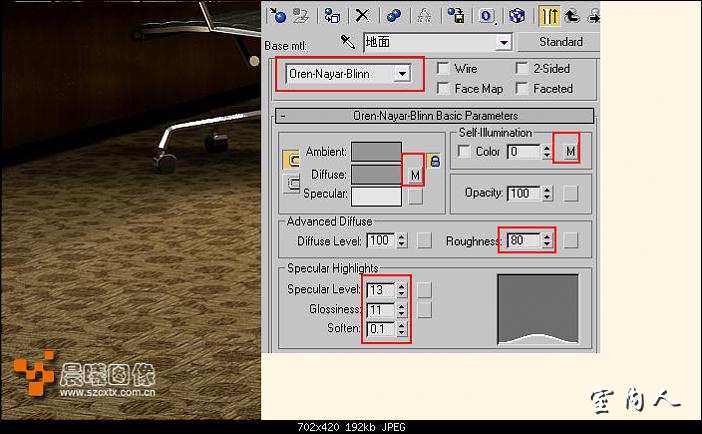Screen dimensions: 702x434
Task: Click the Go Forward to Sibling icon
Action: pos(593,16)
